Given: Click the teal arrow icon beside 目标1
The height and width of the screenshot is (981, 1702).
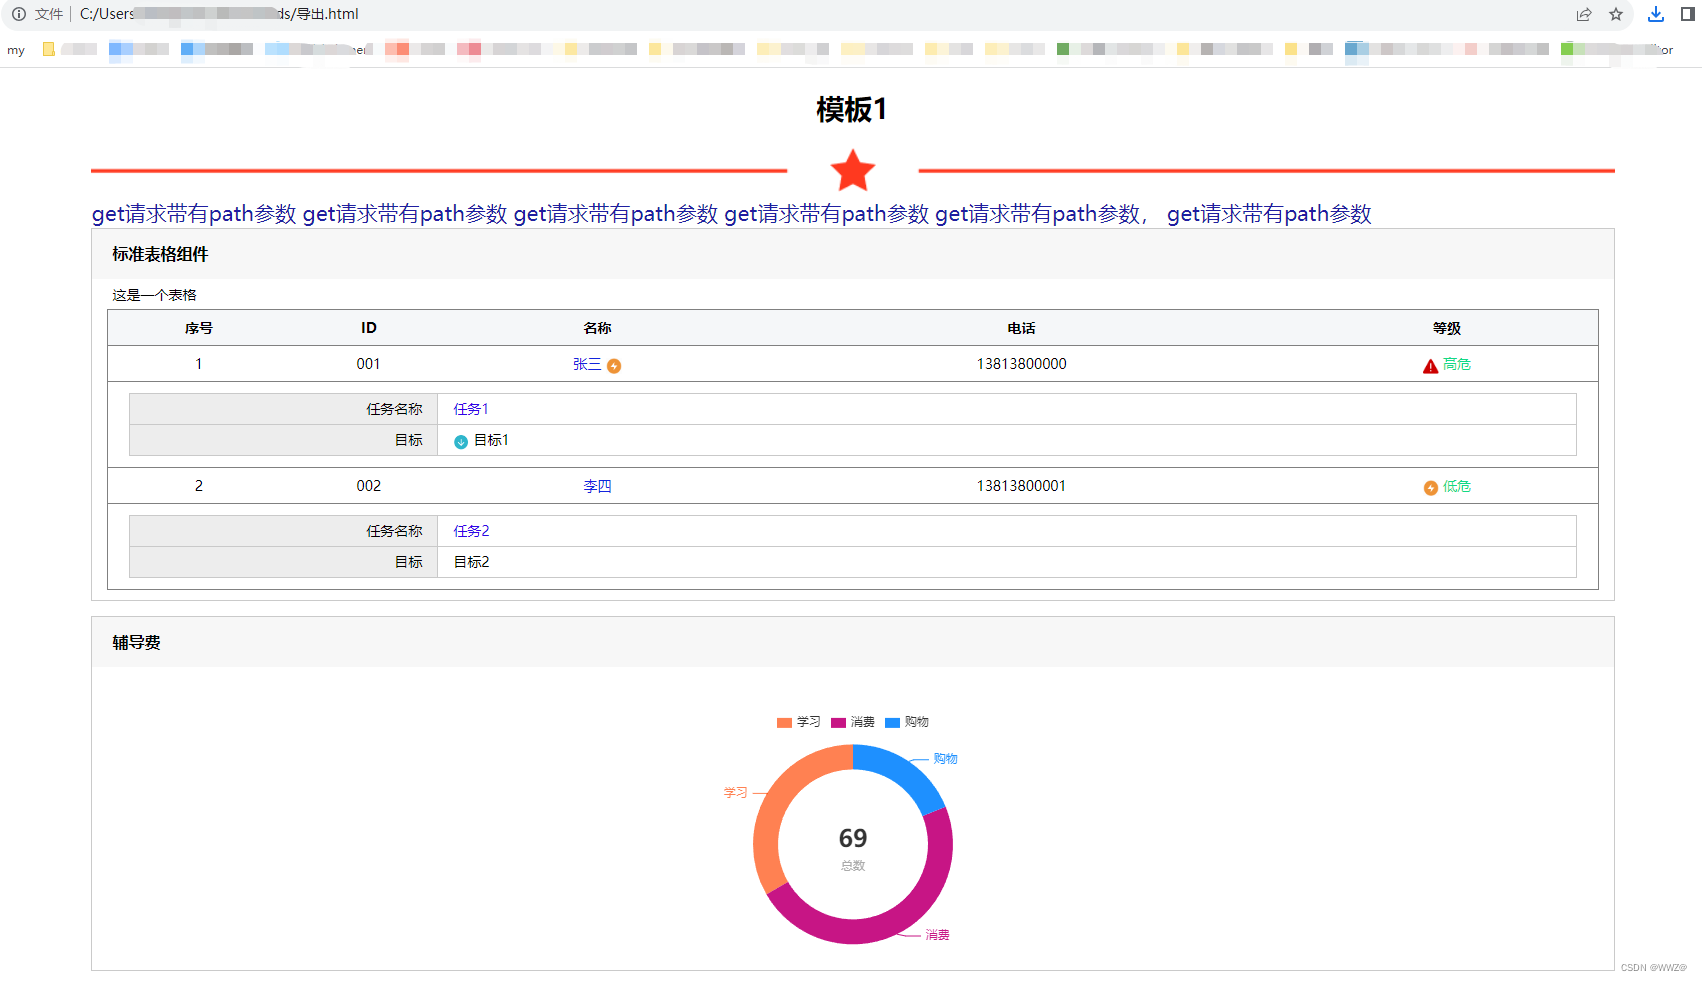Looking at the screenshot, I should pos(461,442).
